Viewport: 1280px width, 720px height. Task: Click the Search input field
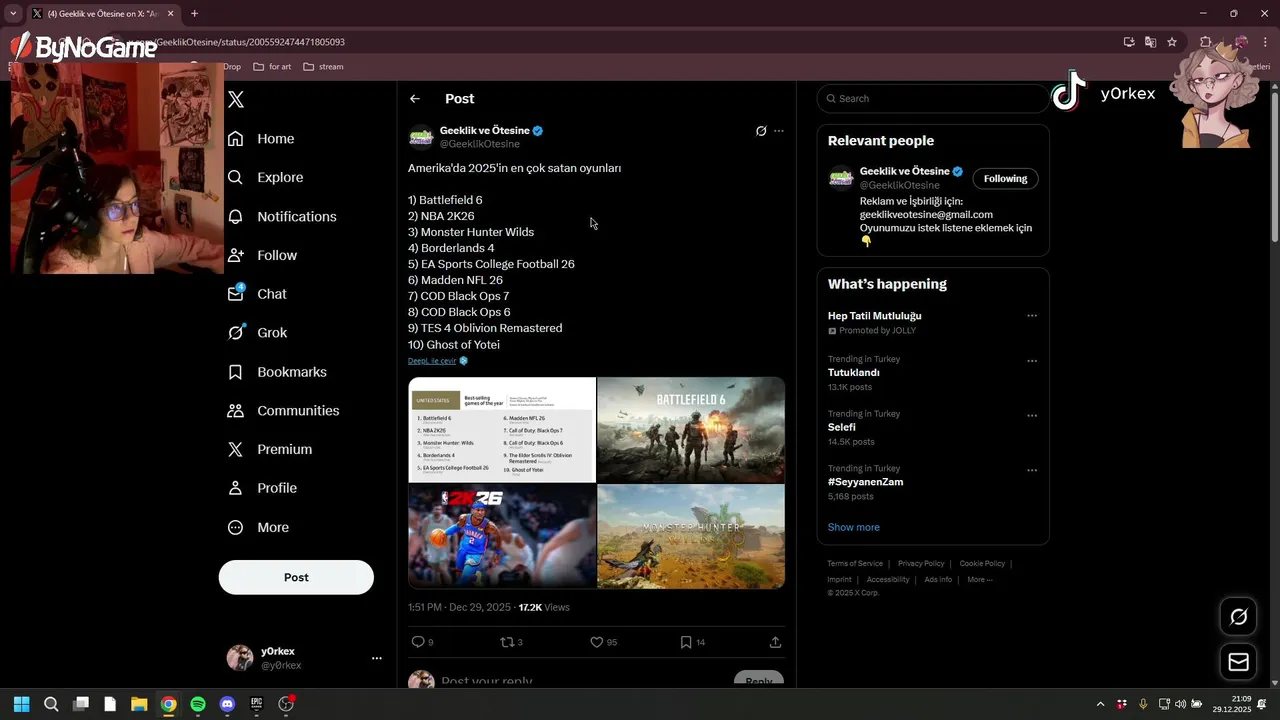[932, 98]
